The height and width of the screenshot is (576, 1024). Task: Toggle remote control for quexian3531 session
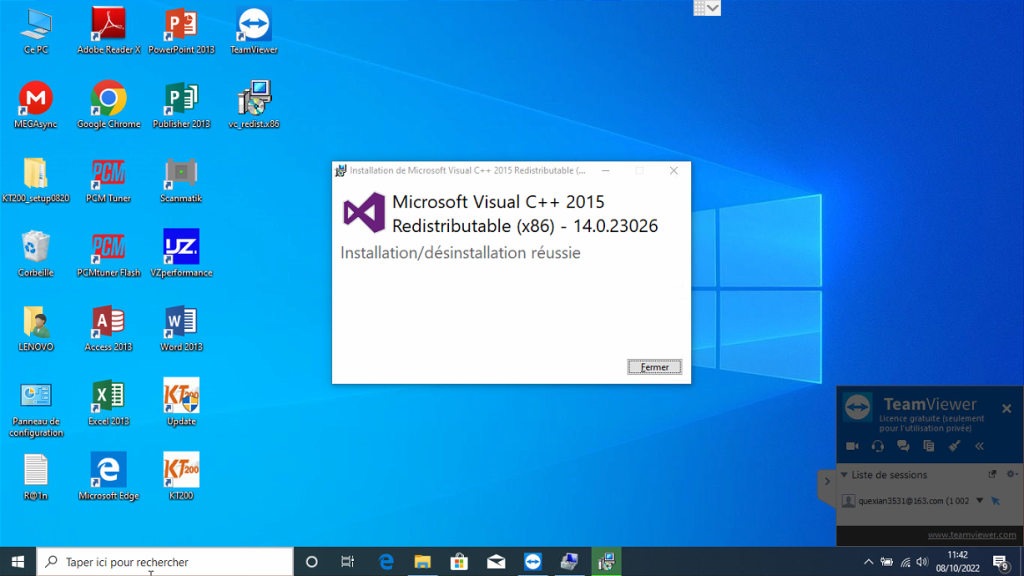996,501
